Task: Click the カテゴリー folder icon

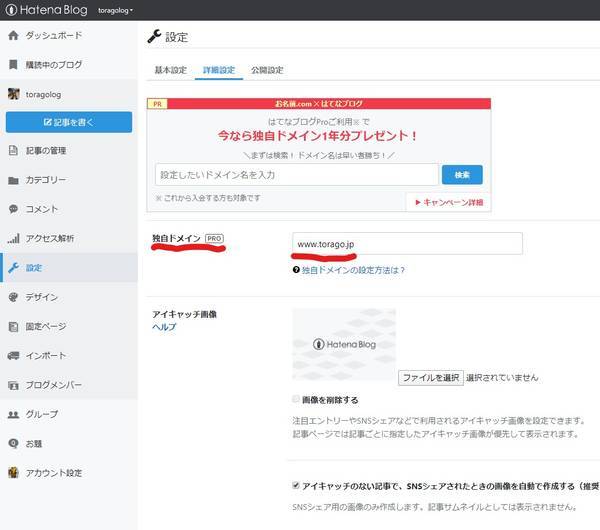Action: click(x=13, y=180)
